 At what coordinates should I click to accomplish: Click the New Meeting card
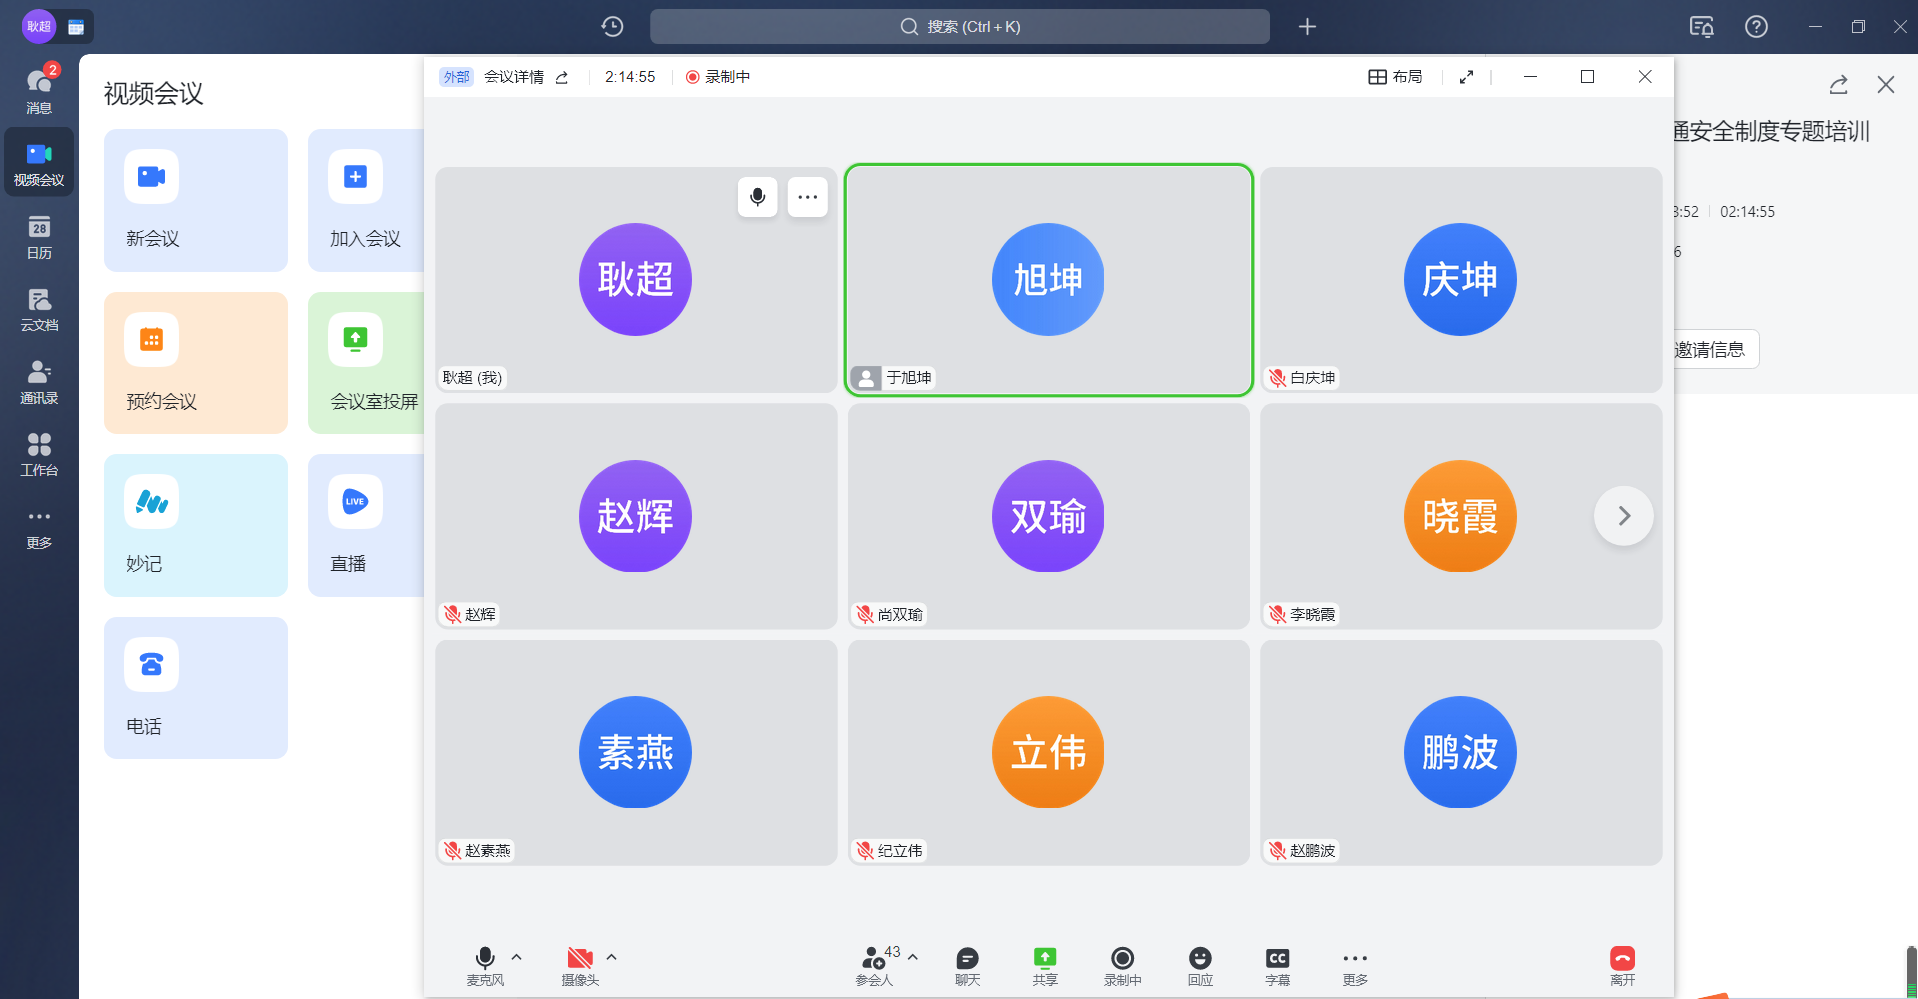pos(196,200)
